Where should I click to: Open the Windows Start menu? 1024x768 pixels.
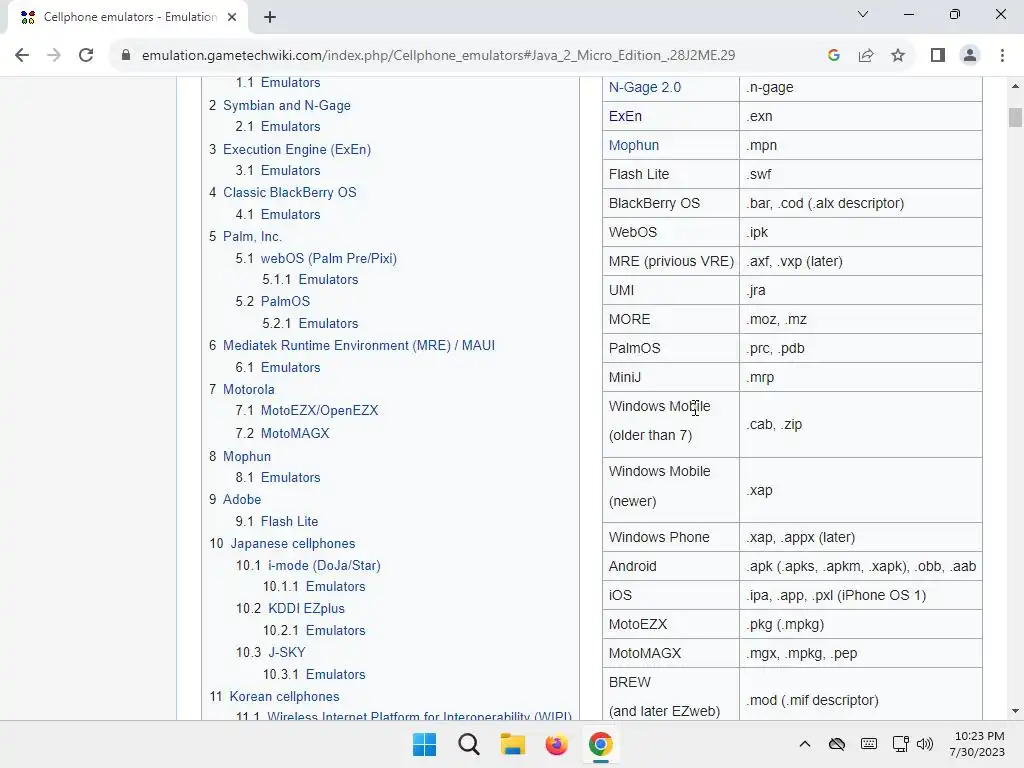click(424, 744)
